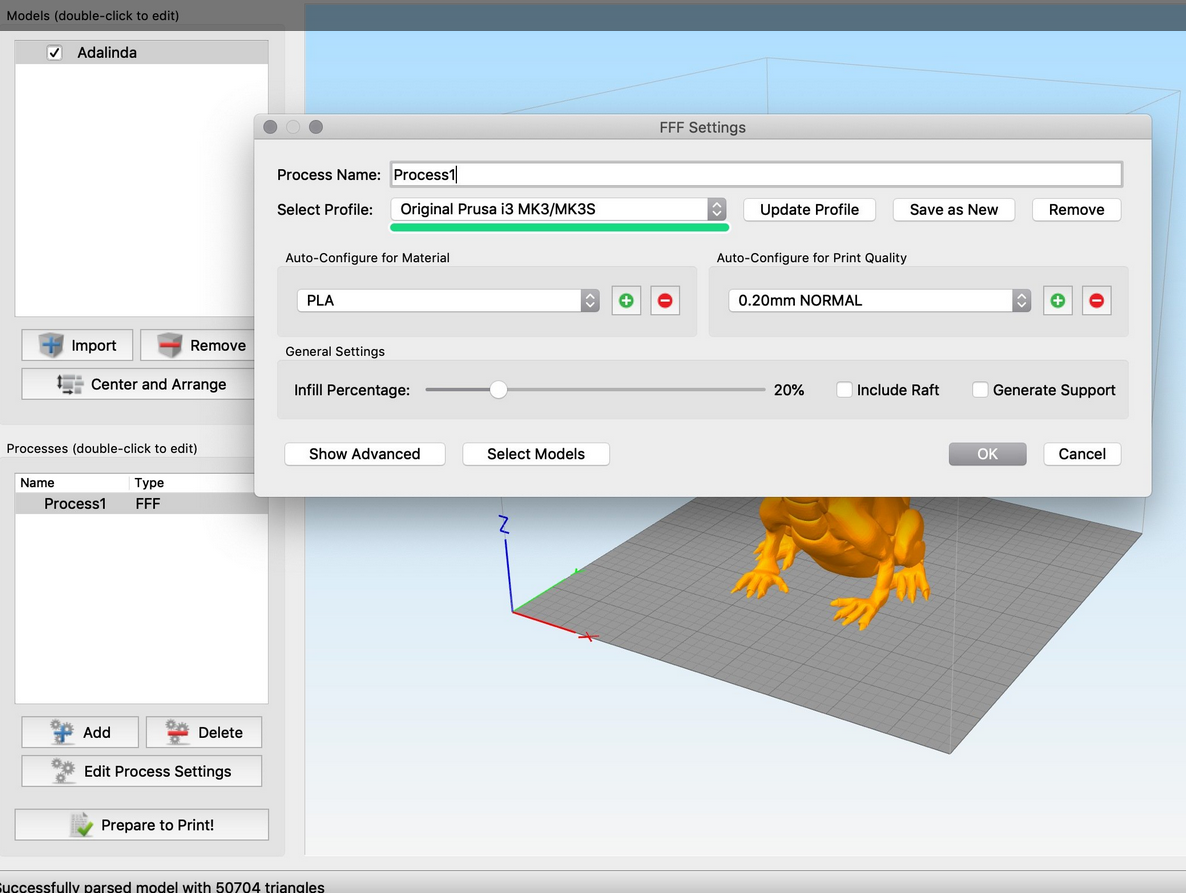Remove the 0.20mm NORMAL quality preset
This screenshot has width=1186, height=893.
1096,301
